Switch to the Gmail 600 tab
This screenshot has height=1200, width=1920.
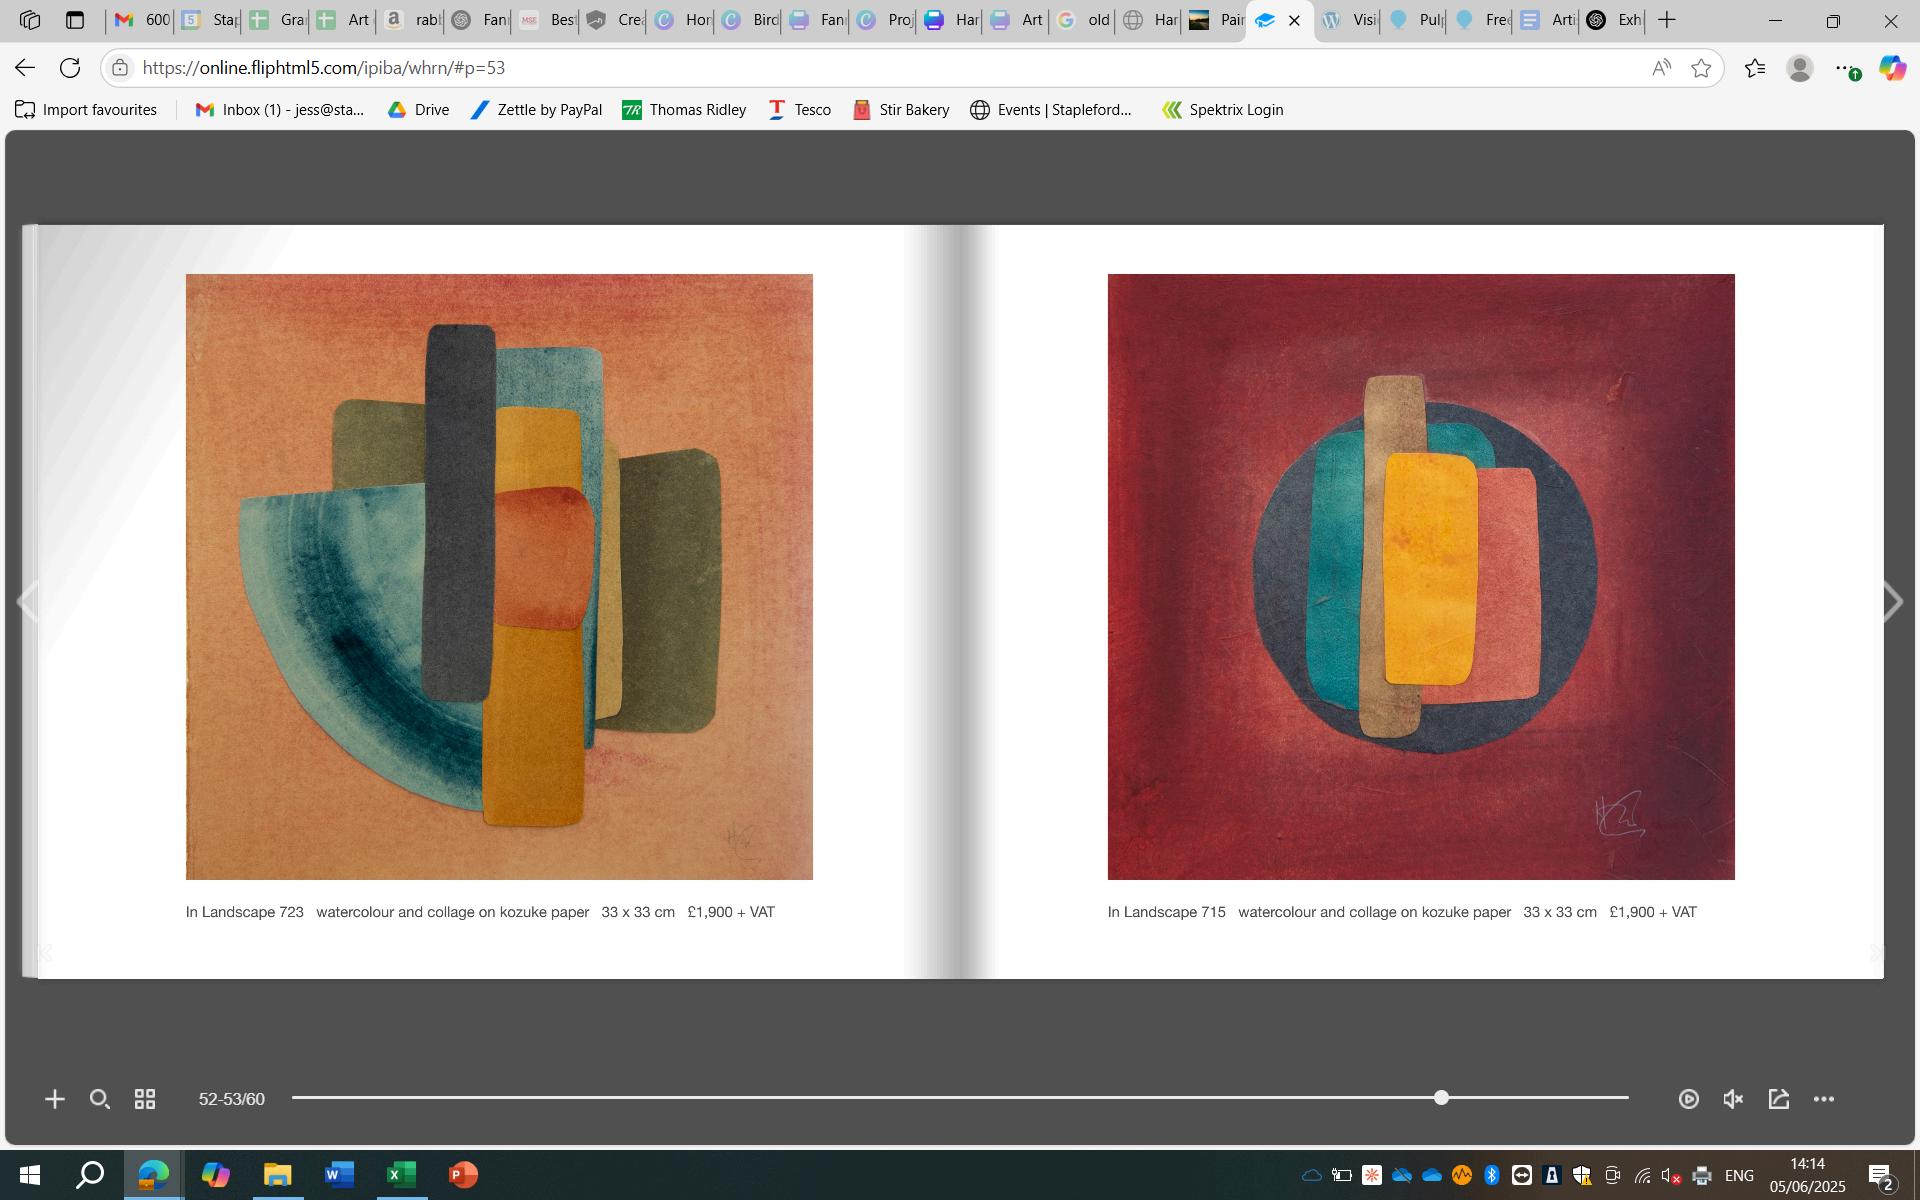pos(140,20)
